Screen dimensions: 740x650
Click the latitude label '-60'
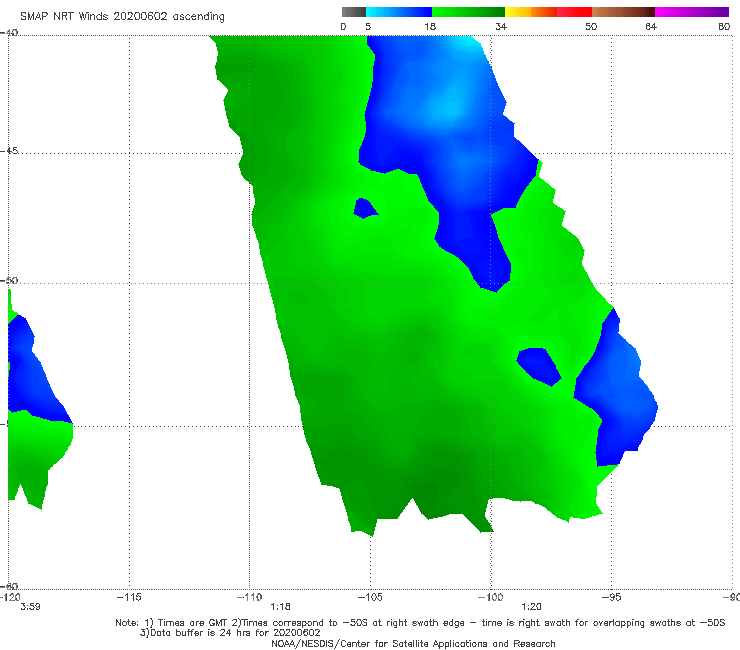coord(9,586)
